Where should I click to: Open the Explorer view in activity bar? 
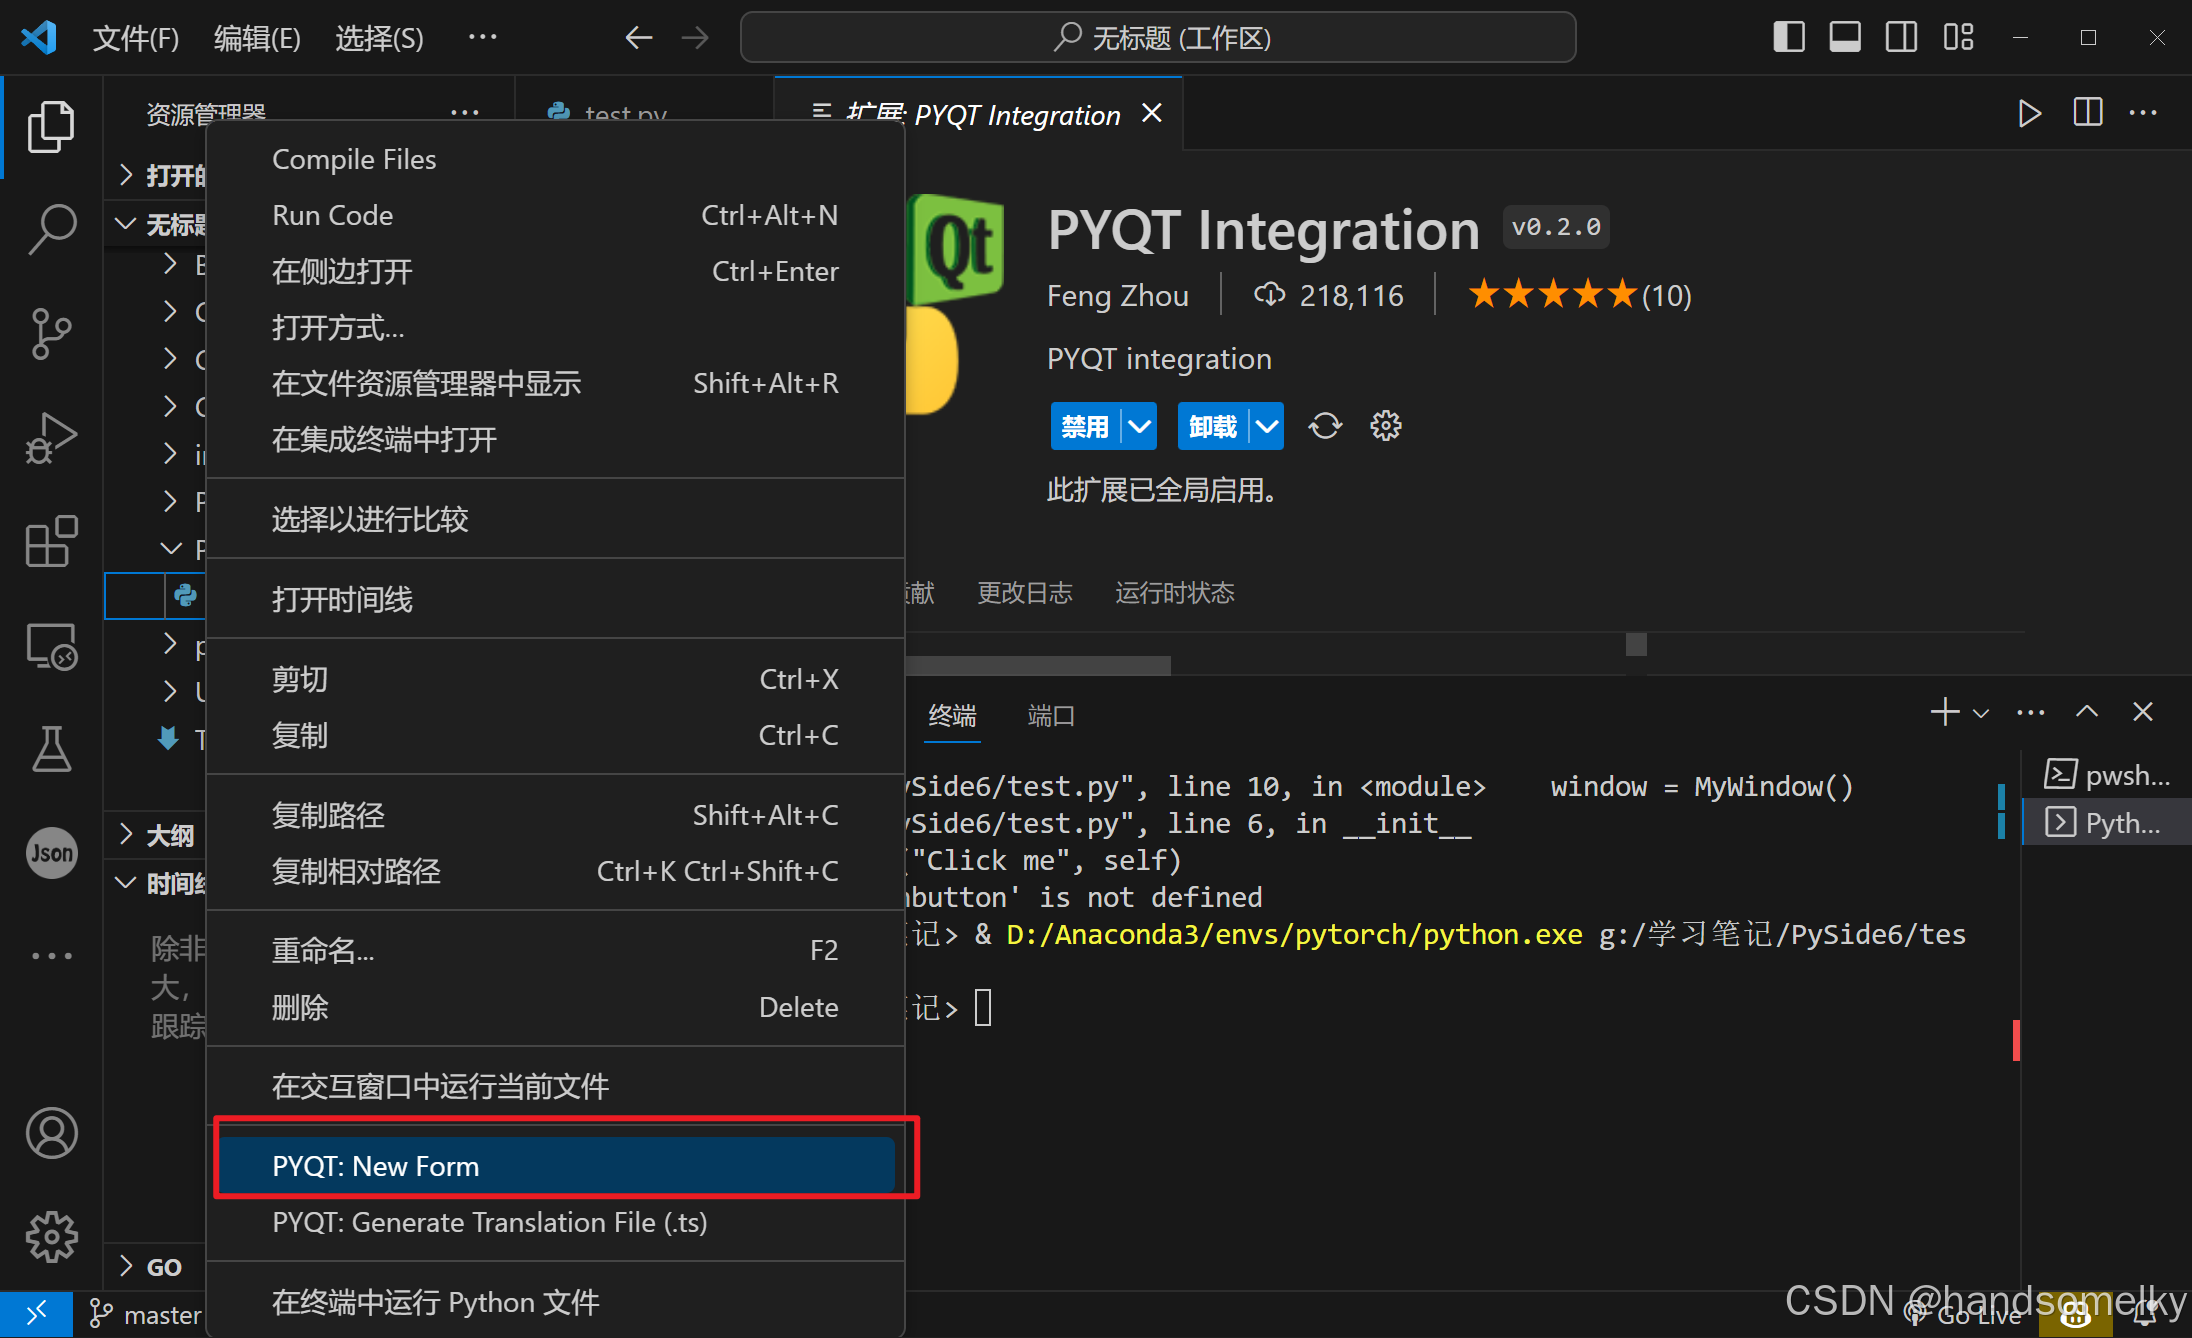click(x=51, y=127)
